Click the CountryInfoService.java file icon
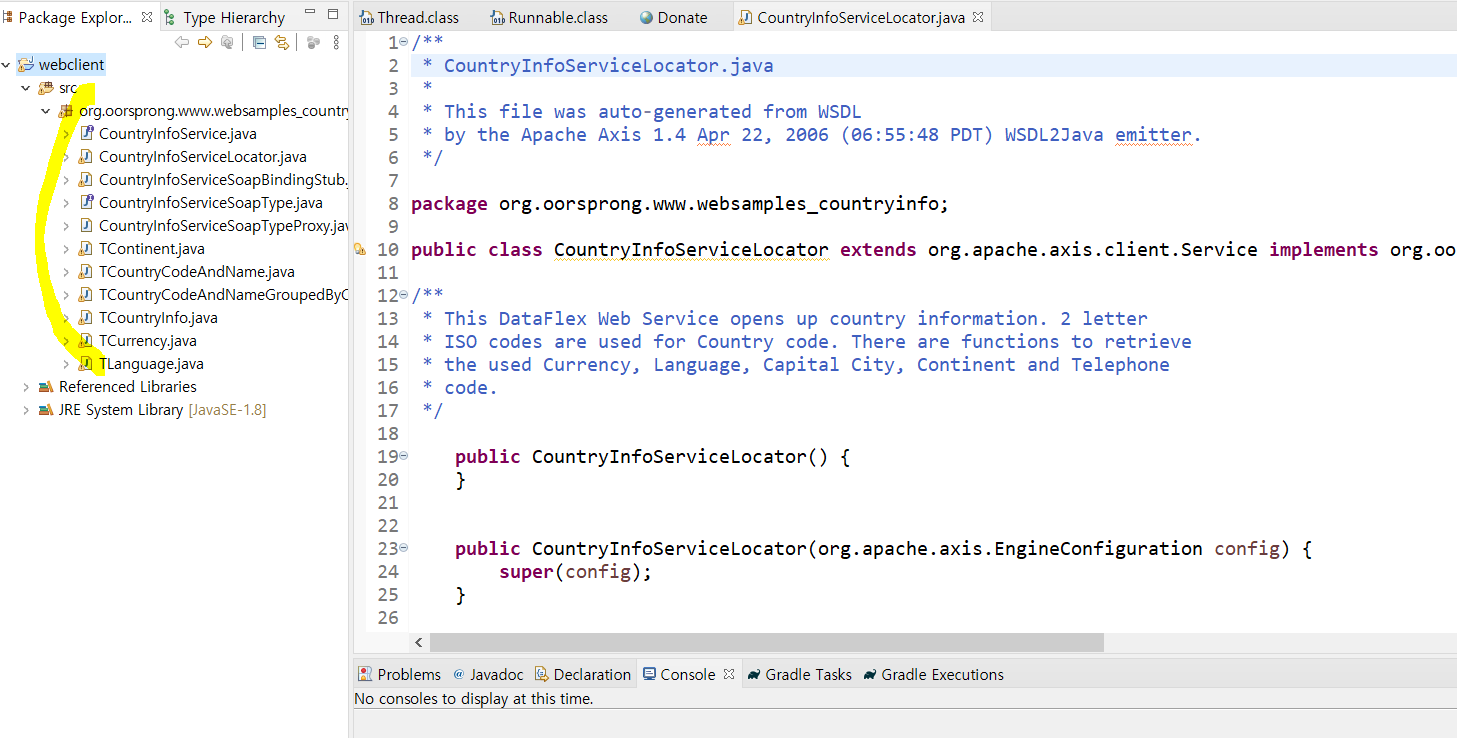The height and width of the screenshot is (738, 1457). pyautogui.click(x=86, y=134)
